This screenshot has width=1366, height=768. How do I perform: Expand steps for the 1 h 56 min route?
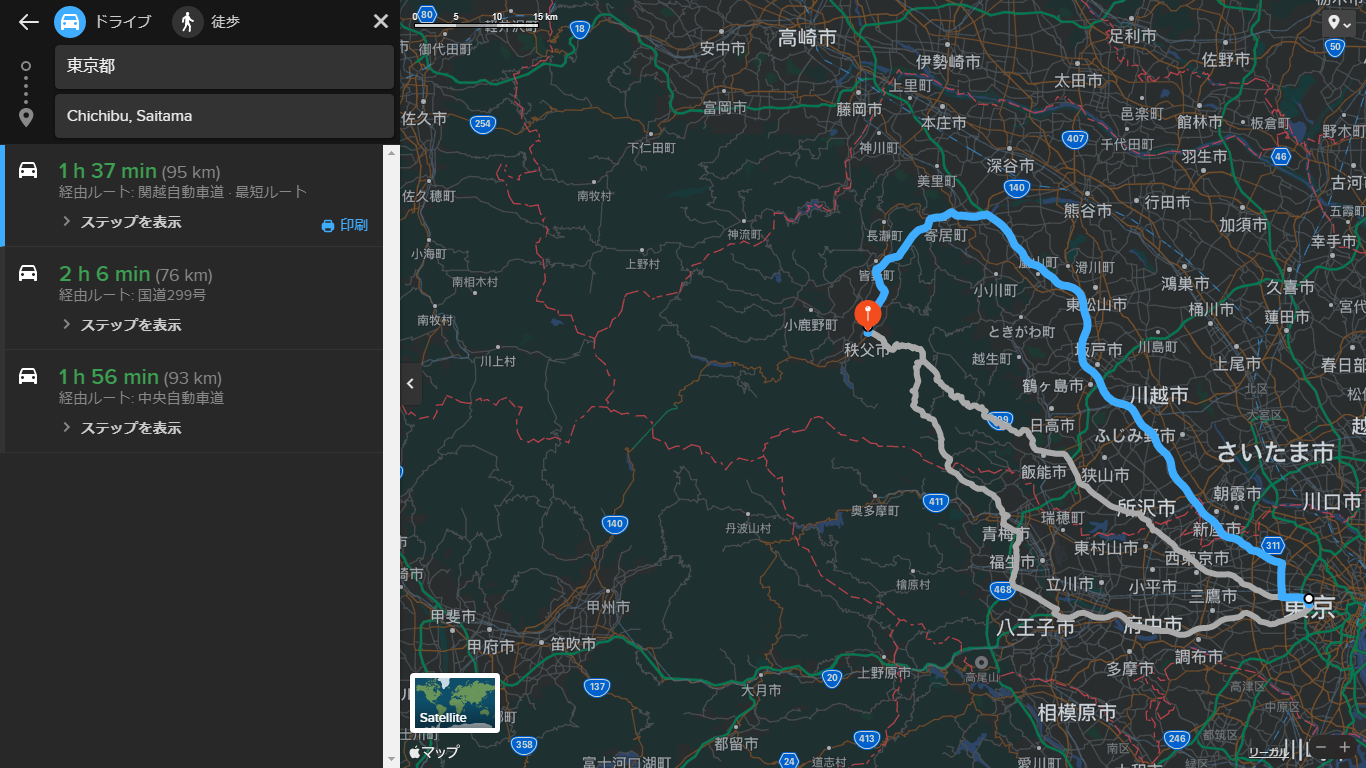point(130,428)
